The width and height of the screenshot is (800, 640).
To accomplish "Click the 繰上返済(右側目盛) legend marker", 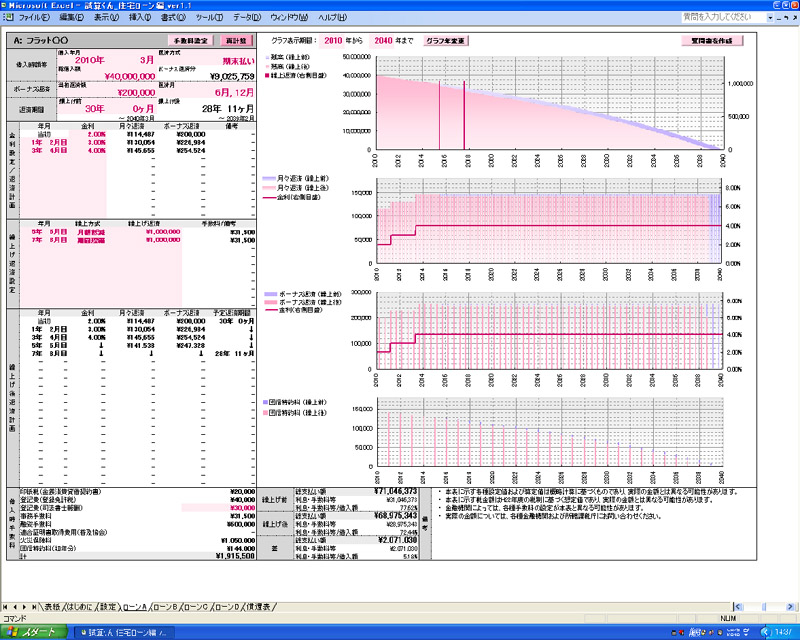I will 267,76.
